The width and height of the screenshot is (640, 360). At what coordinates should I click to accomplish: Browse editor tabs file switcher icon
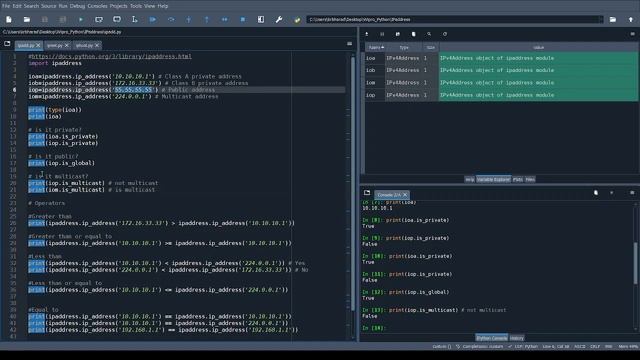click(x=7, y=44)
